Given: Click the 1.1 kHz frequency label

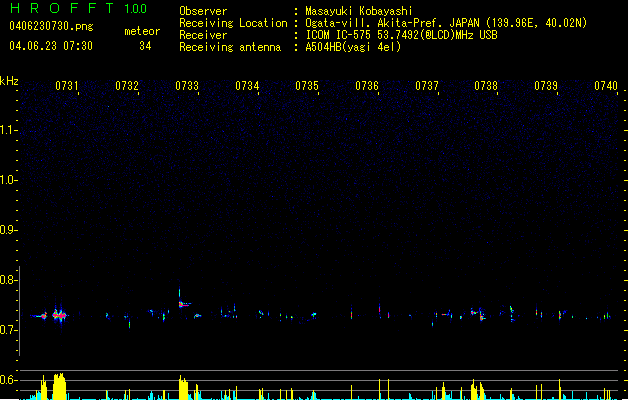Looking at the screenshot, I should (x=8, y=130).
